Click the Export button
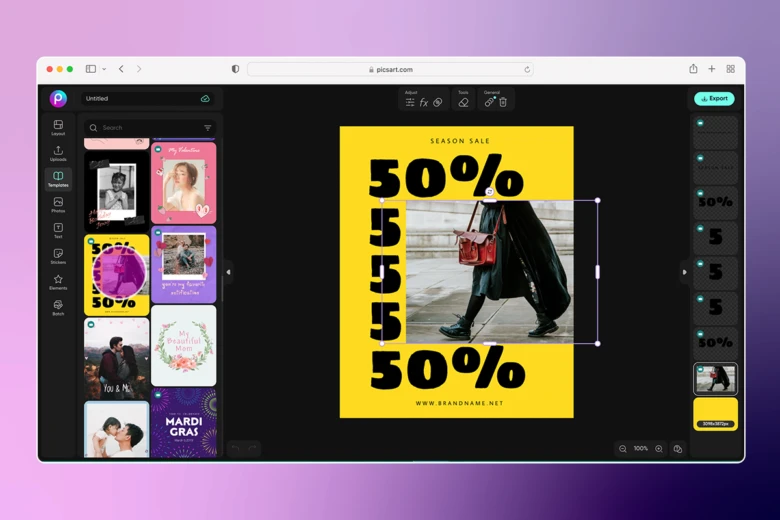 [714, 99]
